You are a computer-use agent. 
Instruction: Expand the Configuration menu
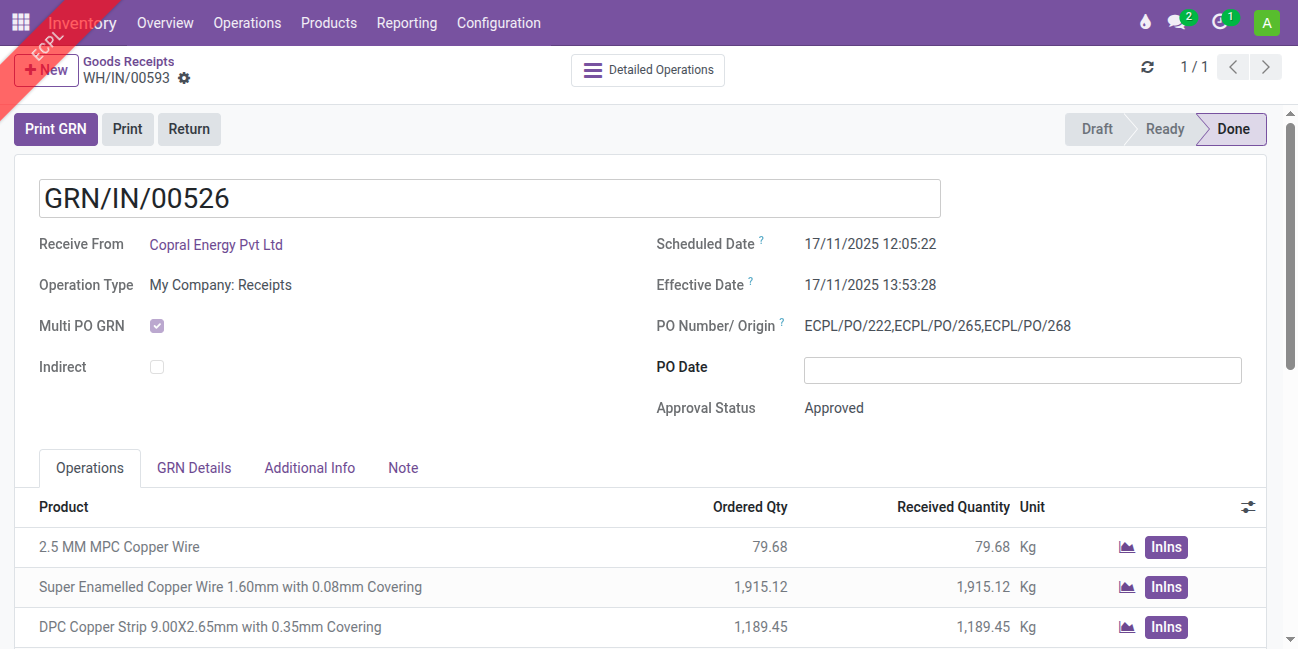pos(498,22)
